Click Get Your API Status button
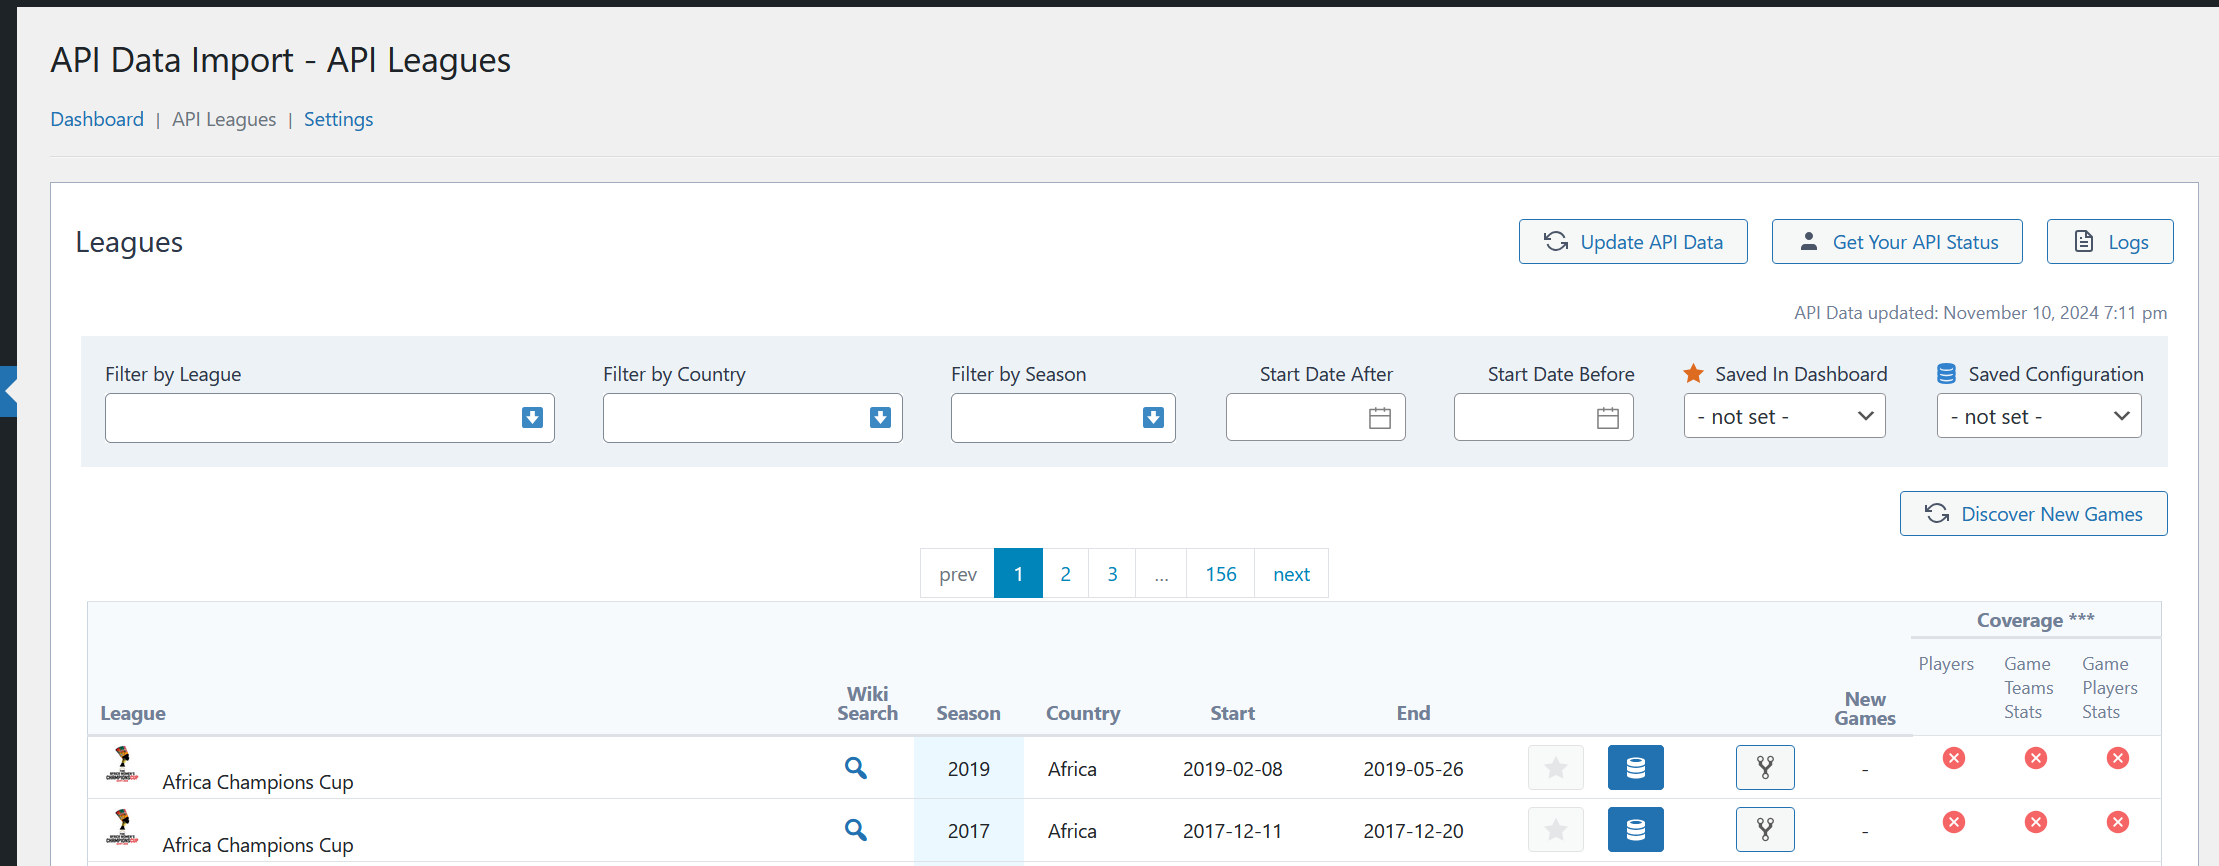The image size is (2219, 866). click(x=1897, y=242)
